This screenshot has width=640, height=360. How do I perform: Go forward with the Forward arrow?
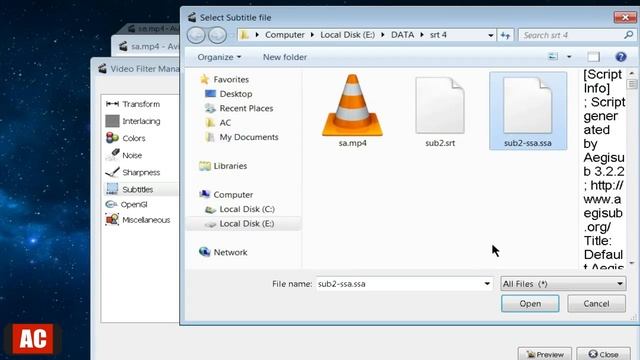point(217,36)
